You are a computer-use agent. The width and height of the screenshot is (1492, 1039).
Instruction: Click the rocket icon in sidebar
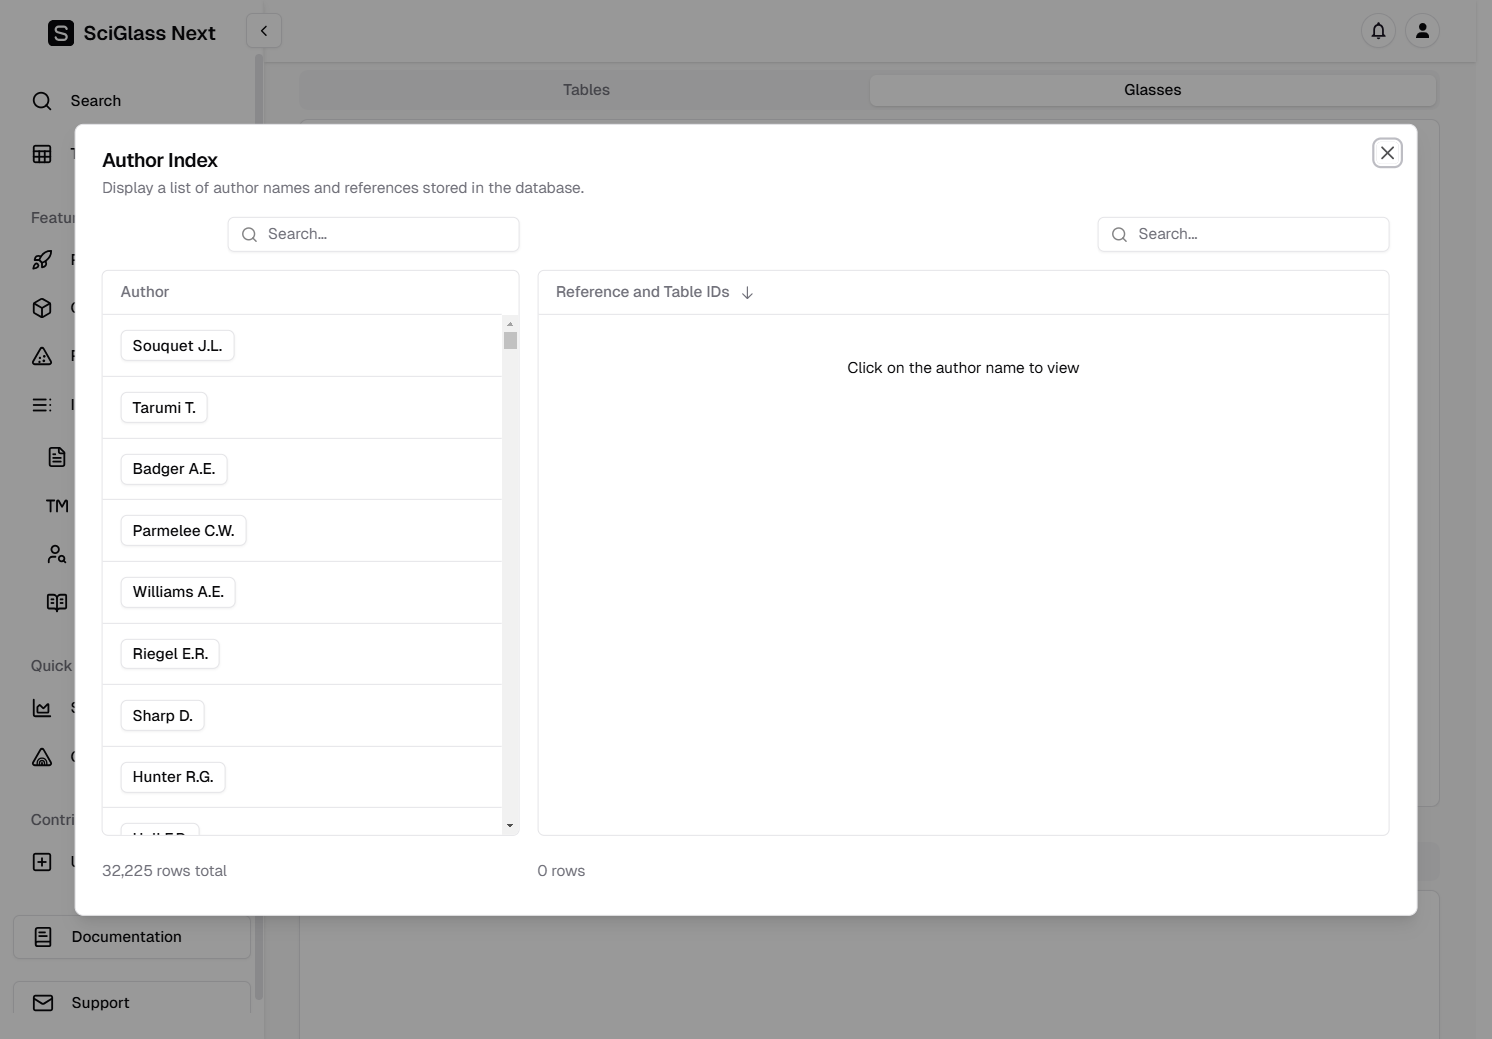point(42,260)
